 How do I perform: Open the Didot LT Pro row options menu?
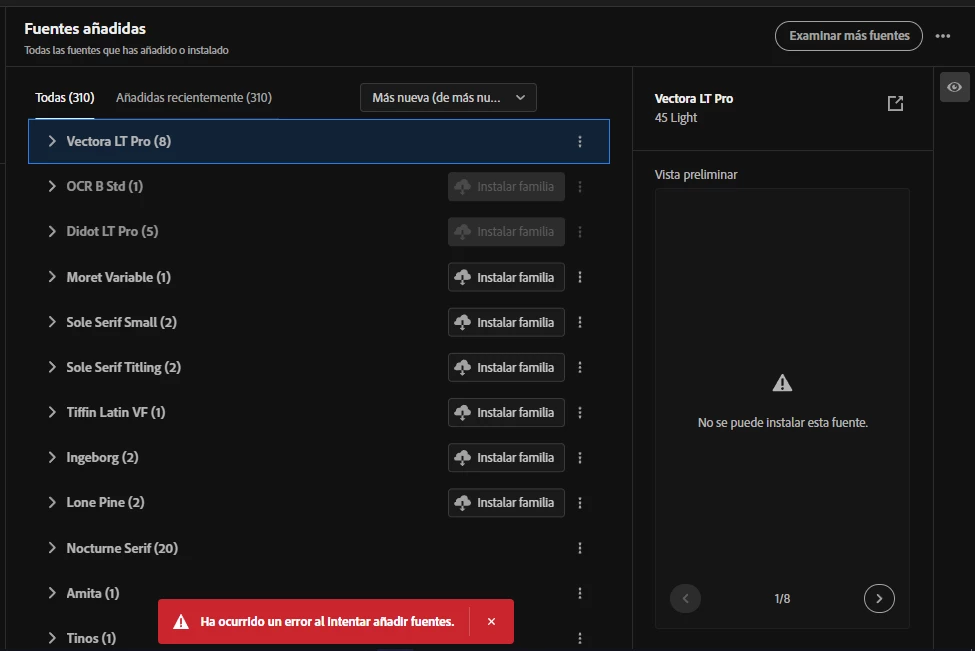point(580,232)
